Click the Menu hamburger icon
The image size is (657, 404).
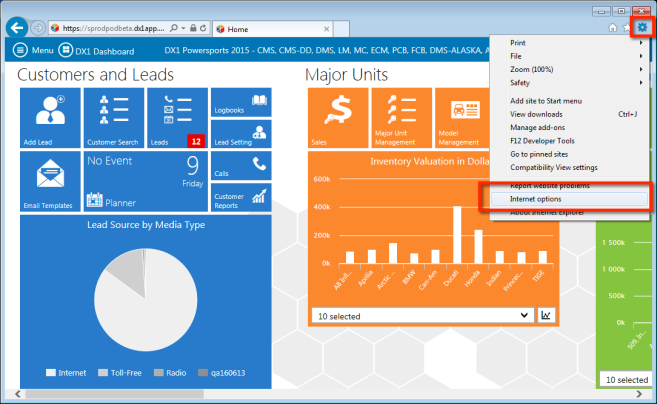(20, 50)
